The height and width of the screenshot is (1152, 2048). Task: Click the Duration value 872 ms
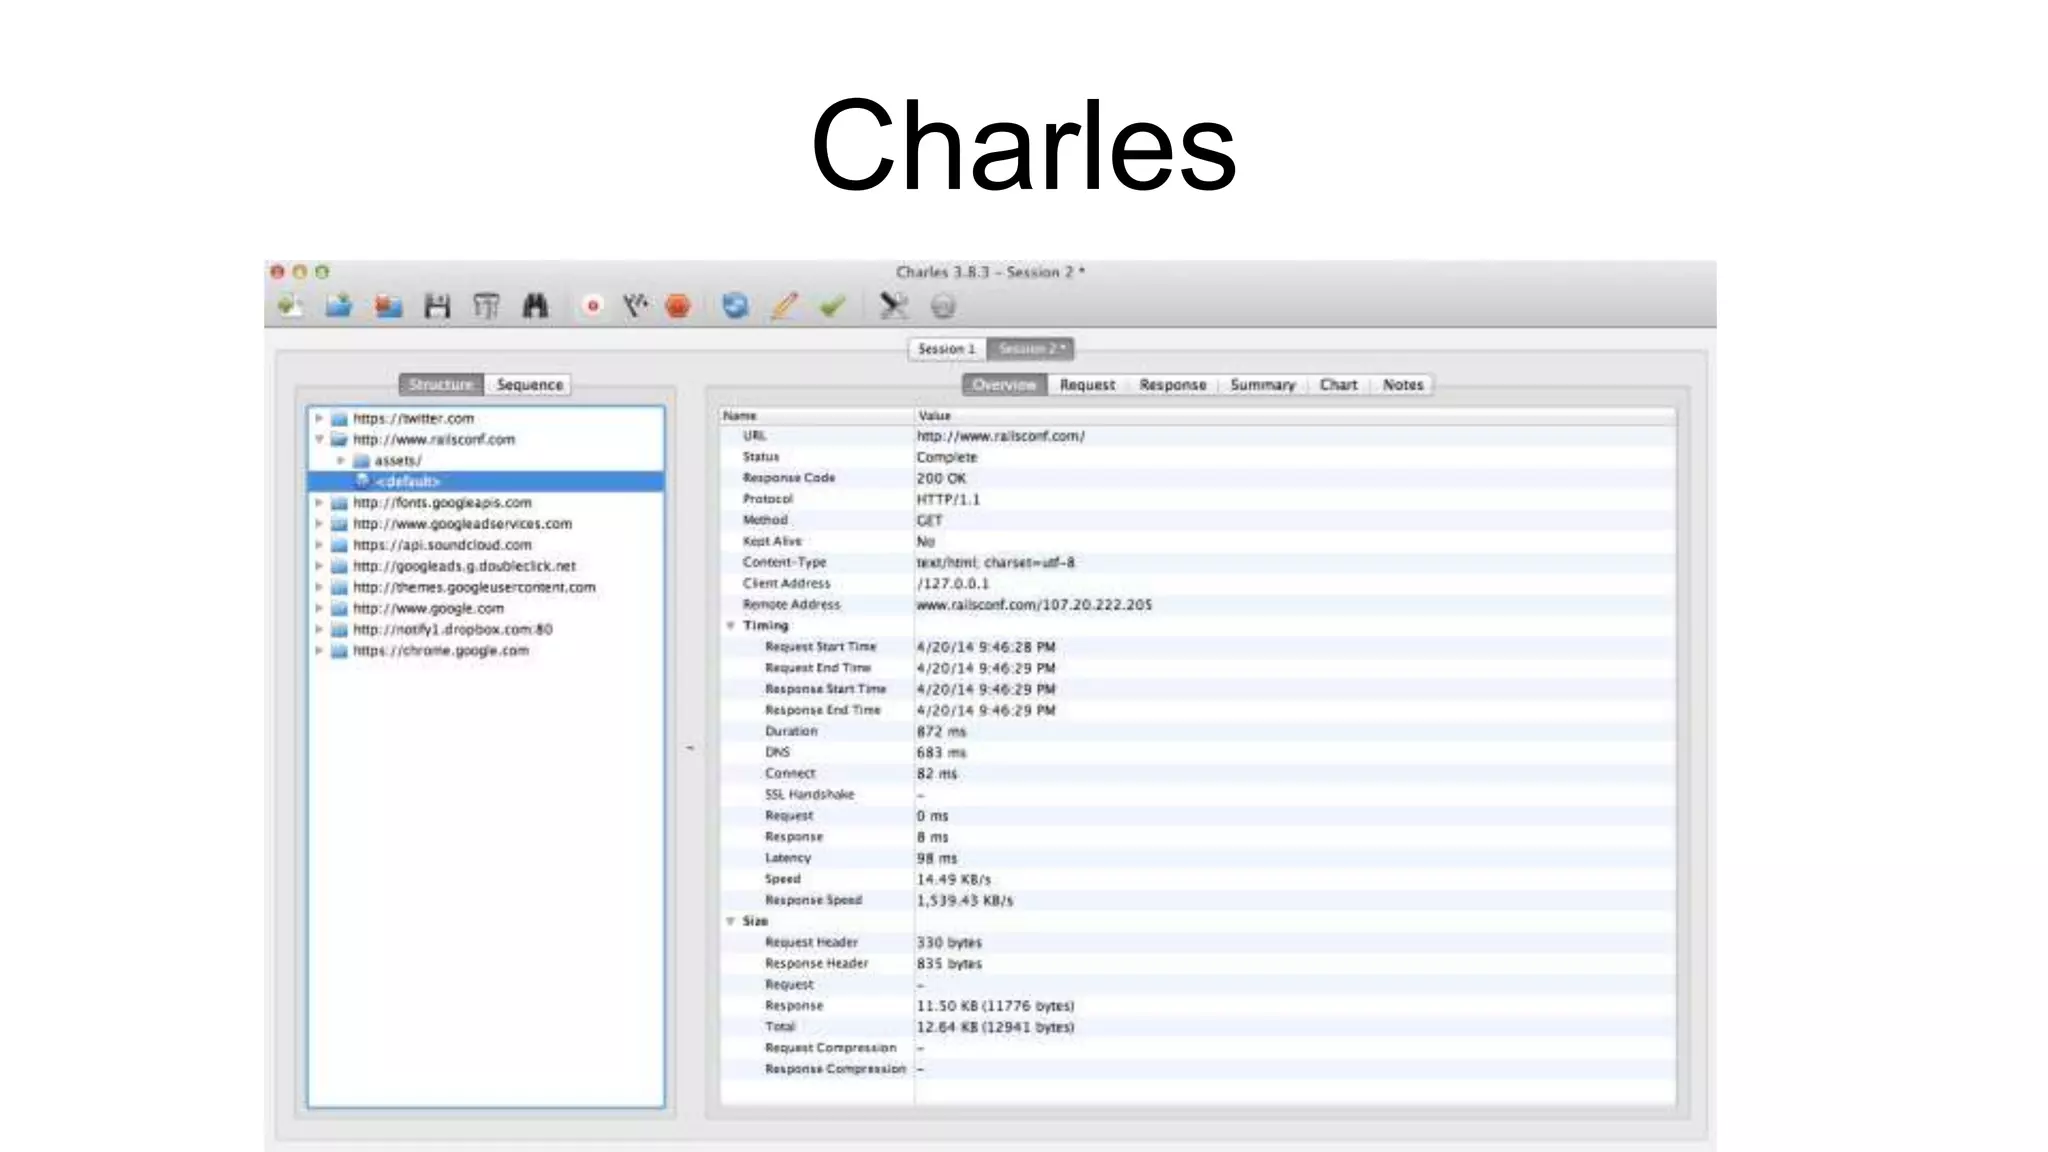click(941, 732)
